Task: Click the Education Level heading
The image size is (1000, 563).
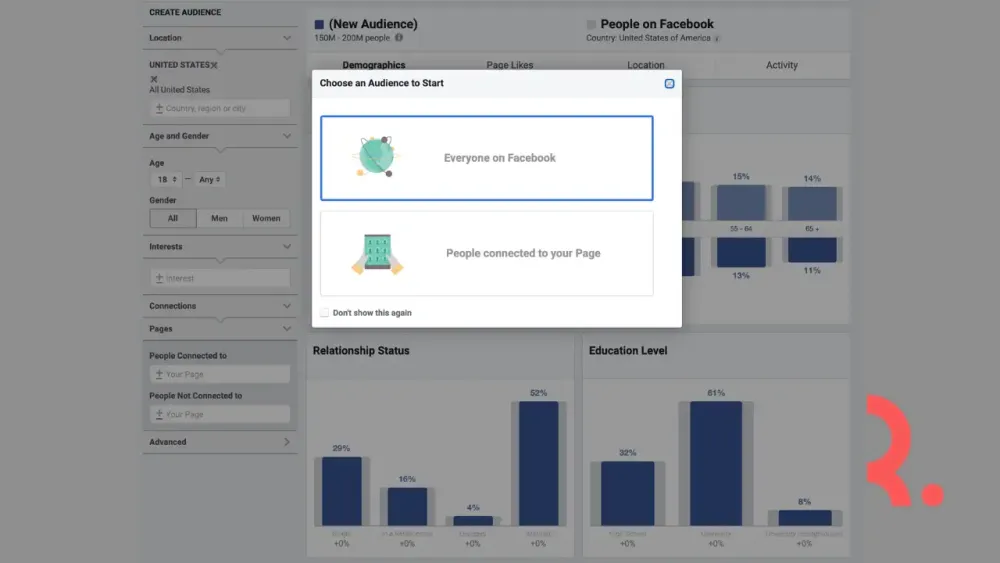Action: pyautogui.click(x=628, y=351)
